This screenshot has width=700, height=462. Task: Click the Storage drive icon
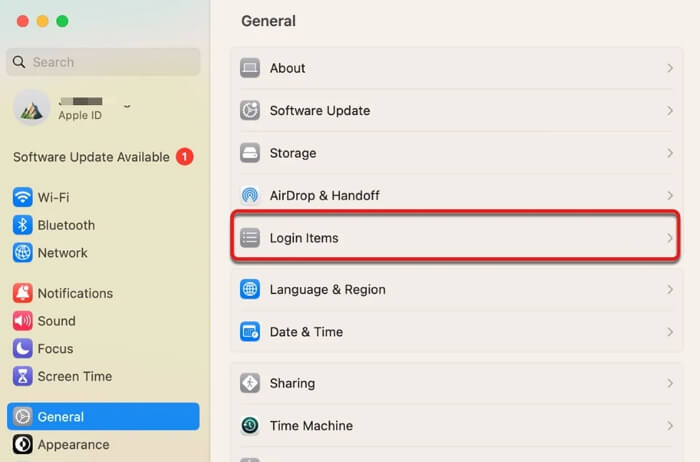[x=250, y=153]
